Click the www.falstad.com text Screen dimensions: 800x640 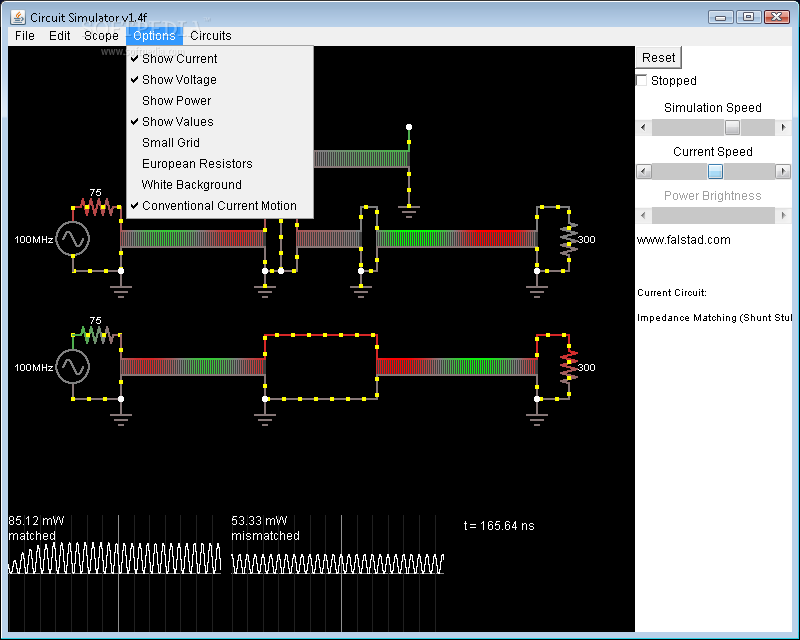(x=683, y=240)
